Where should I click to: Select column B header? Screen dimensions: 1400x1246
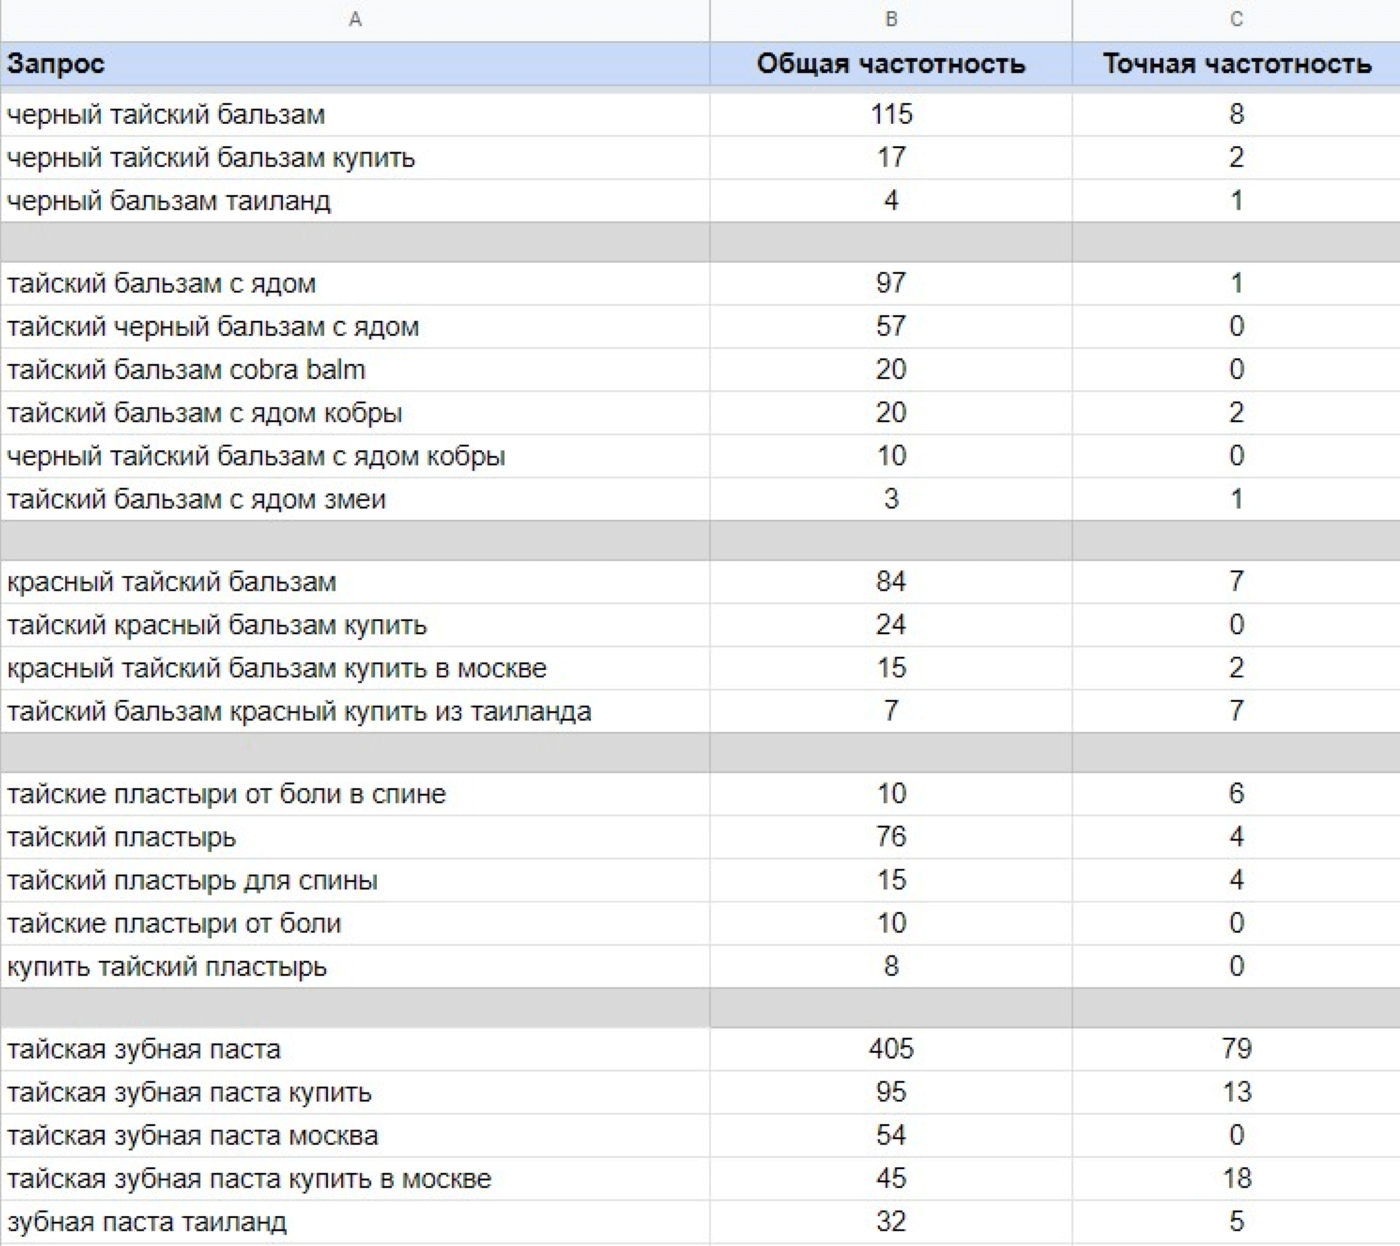(x=890, y=19)
